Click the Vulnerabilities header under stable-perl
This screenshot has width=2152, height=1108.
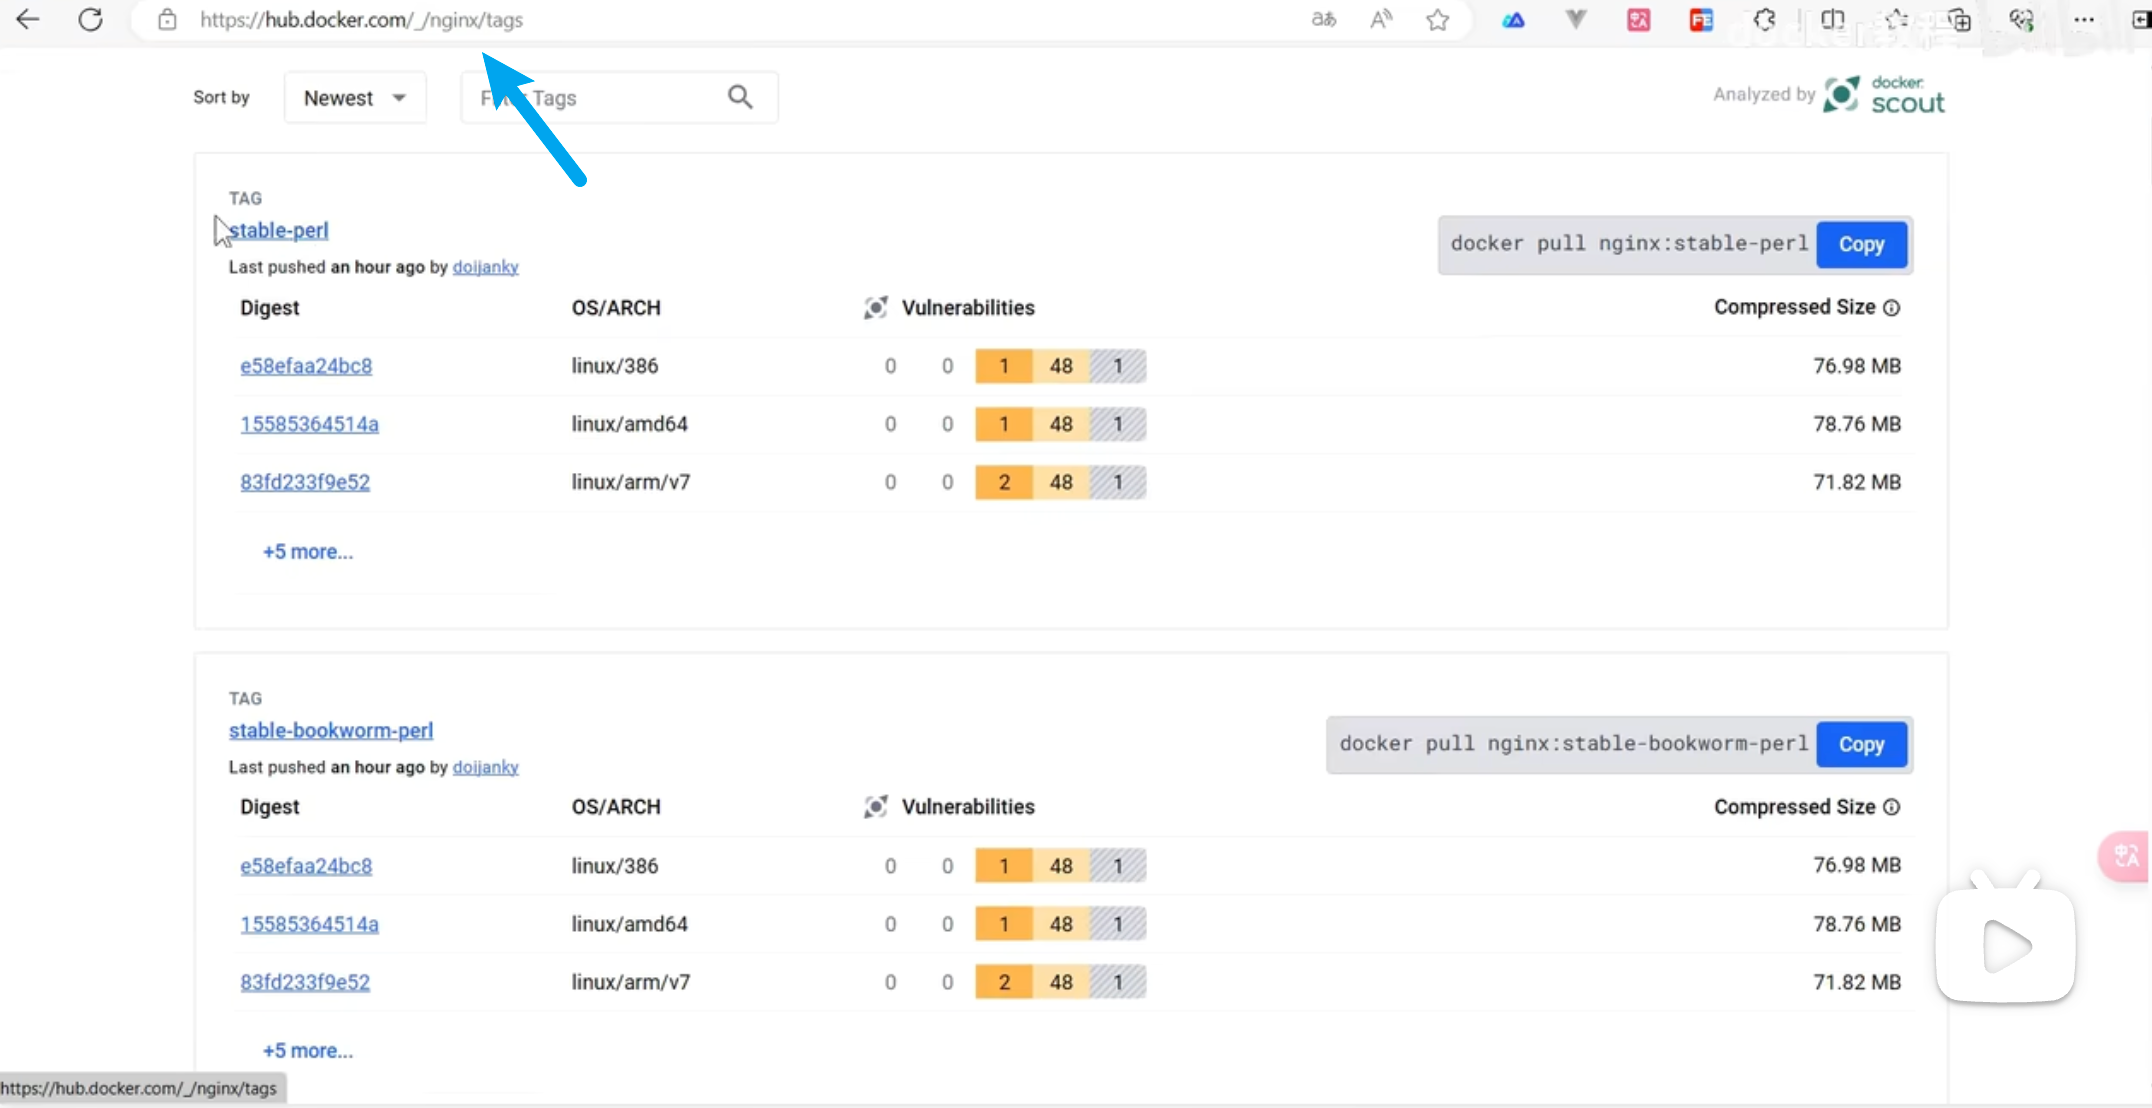click(968, 308)
